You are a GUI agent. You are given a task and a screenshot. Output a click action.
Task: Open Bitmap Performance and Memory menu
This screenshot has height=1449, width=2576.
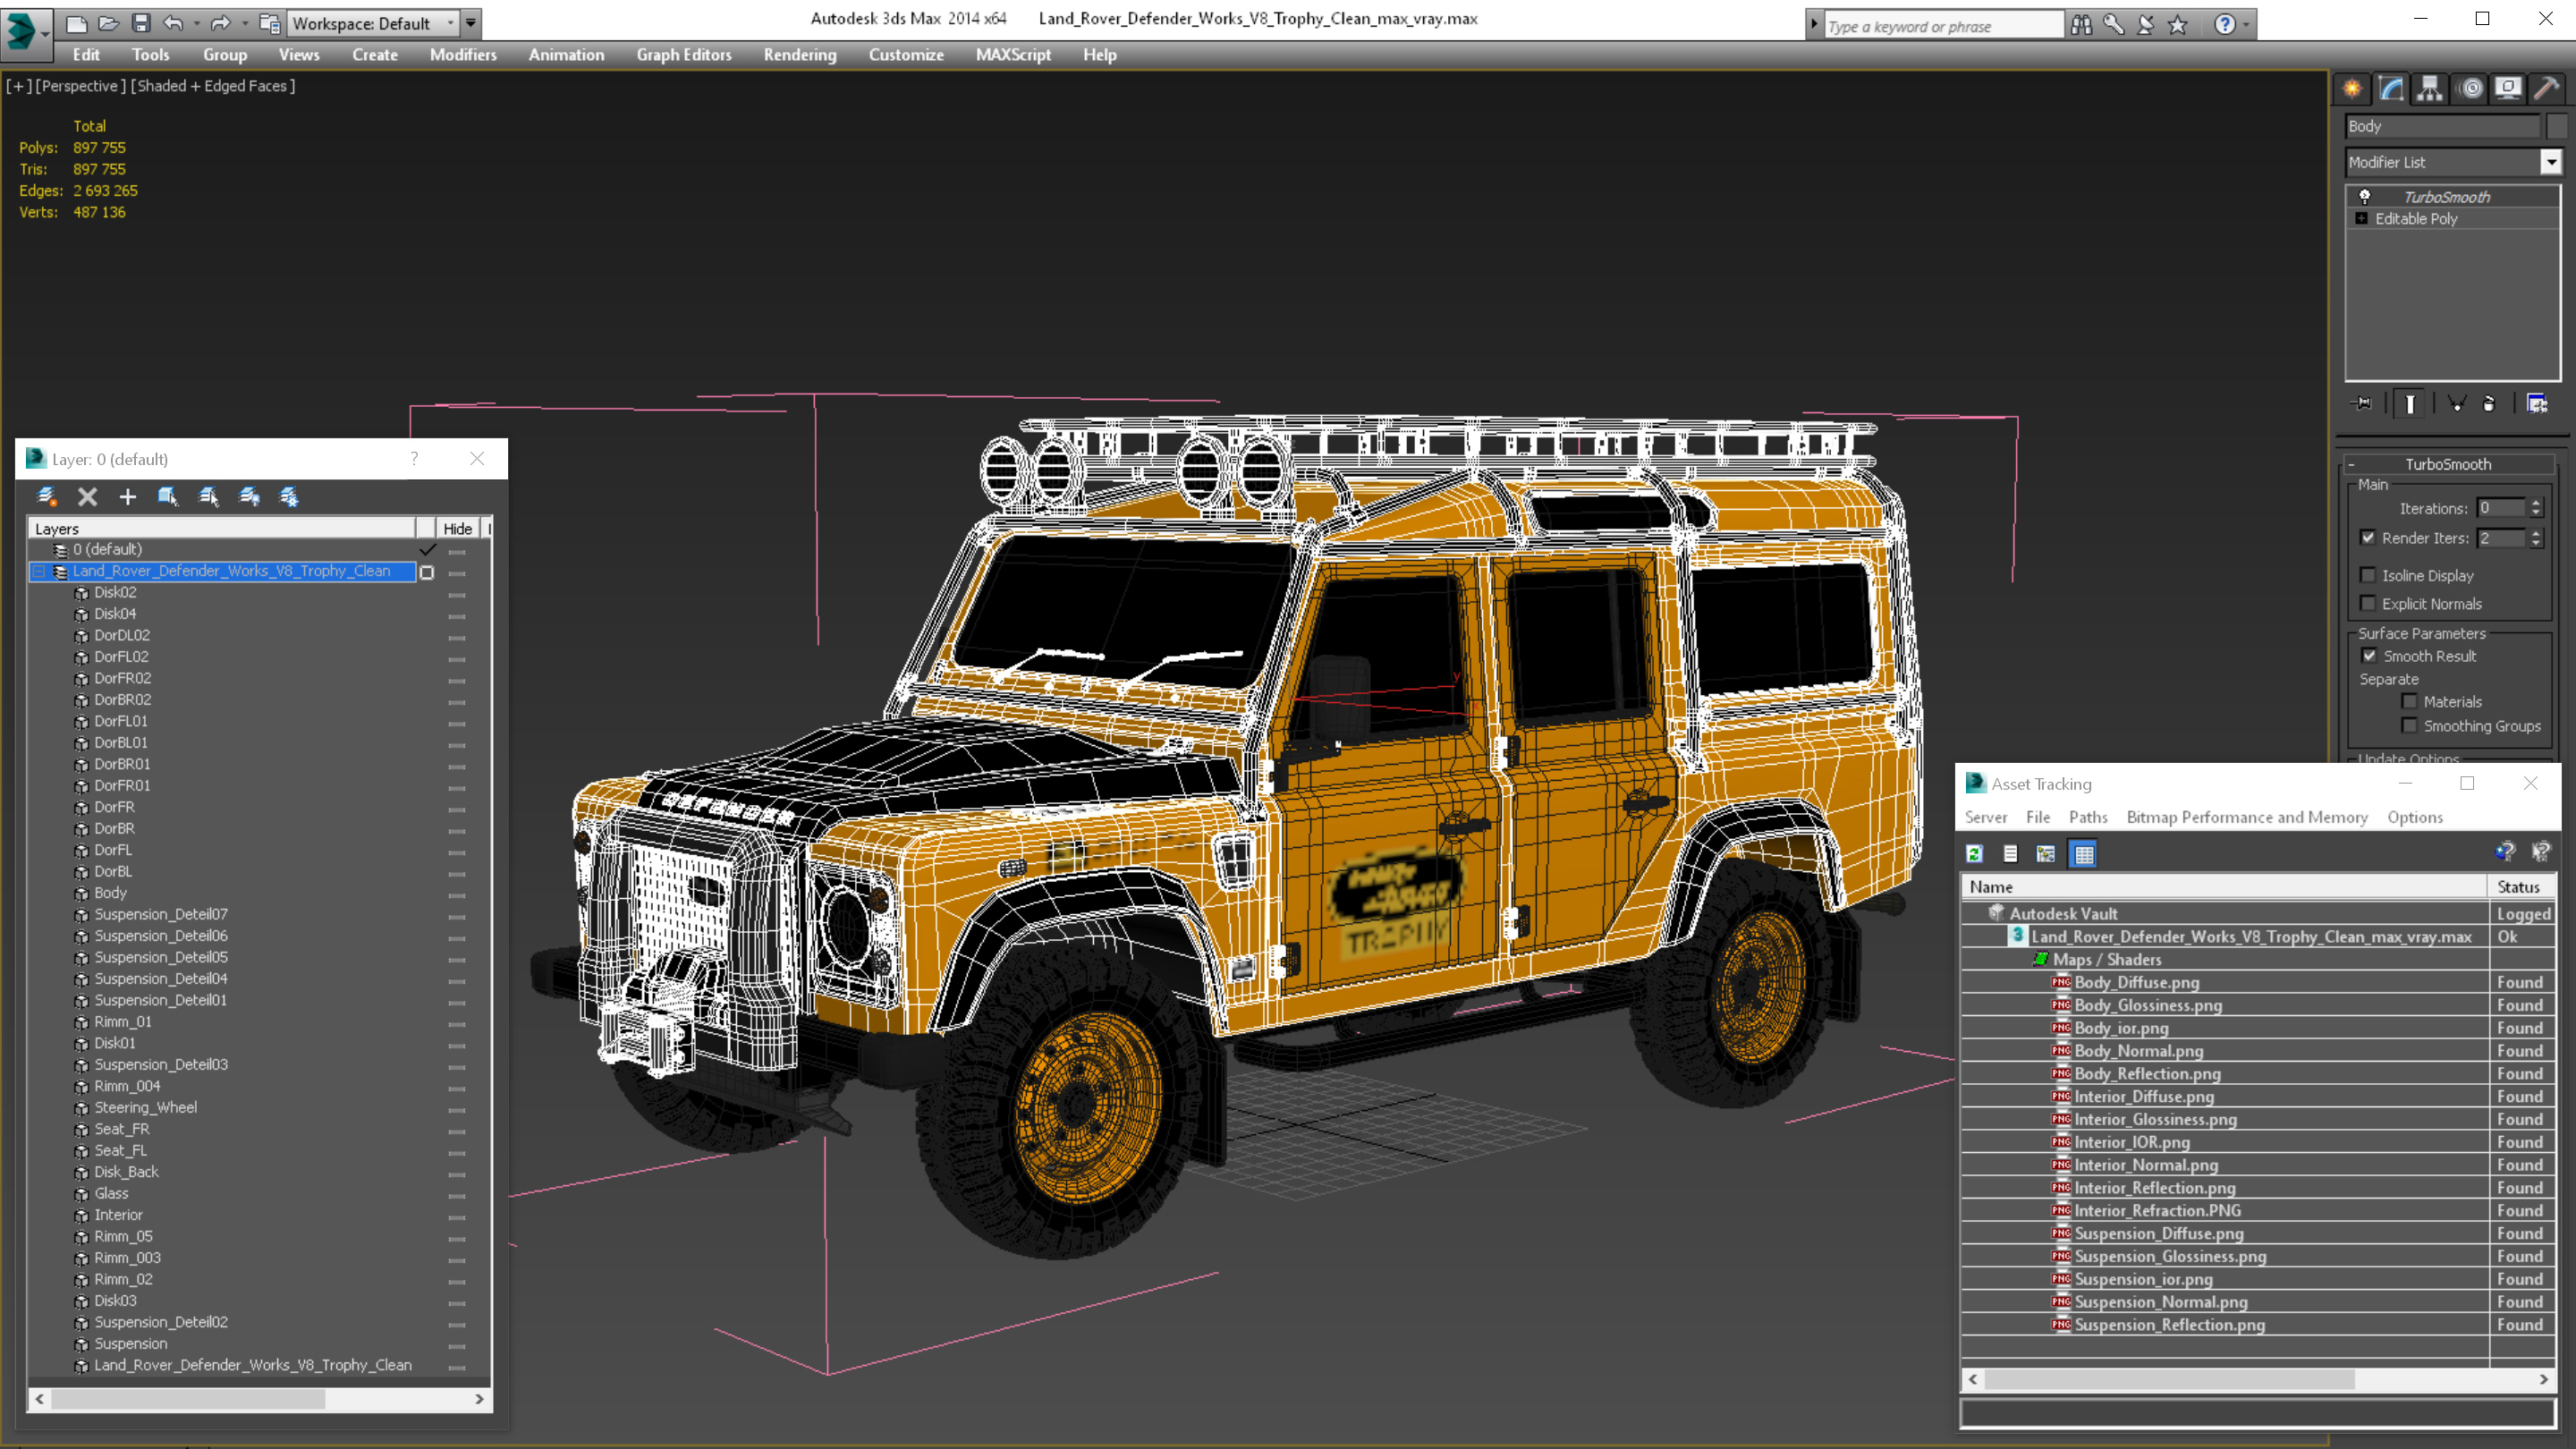2247,817
